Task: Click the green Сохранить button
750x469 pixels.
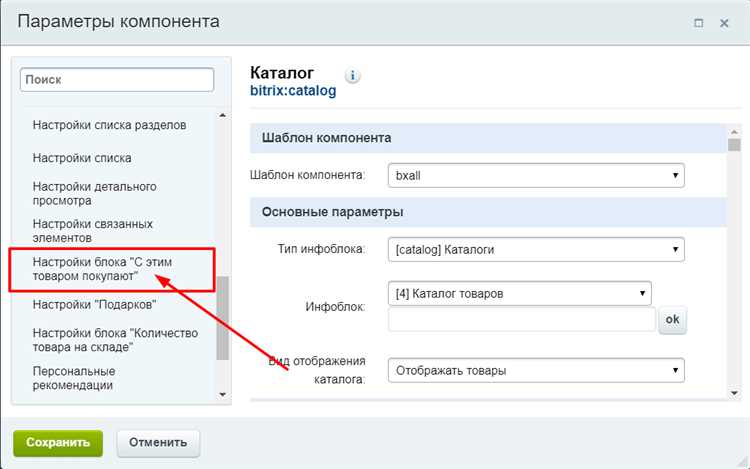Action: [x=58, y=443]
